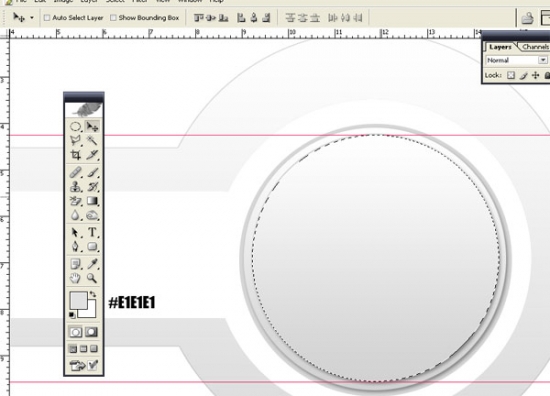Select the Slice tool

coord(92,155)
